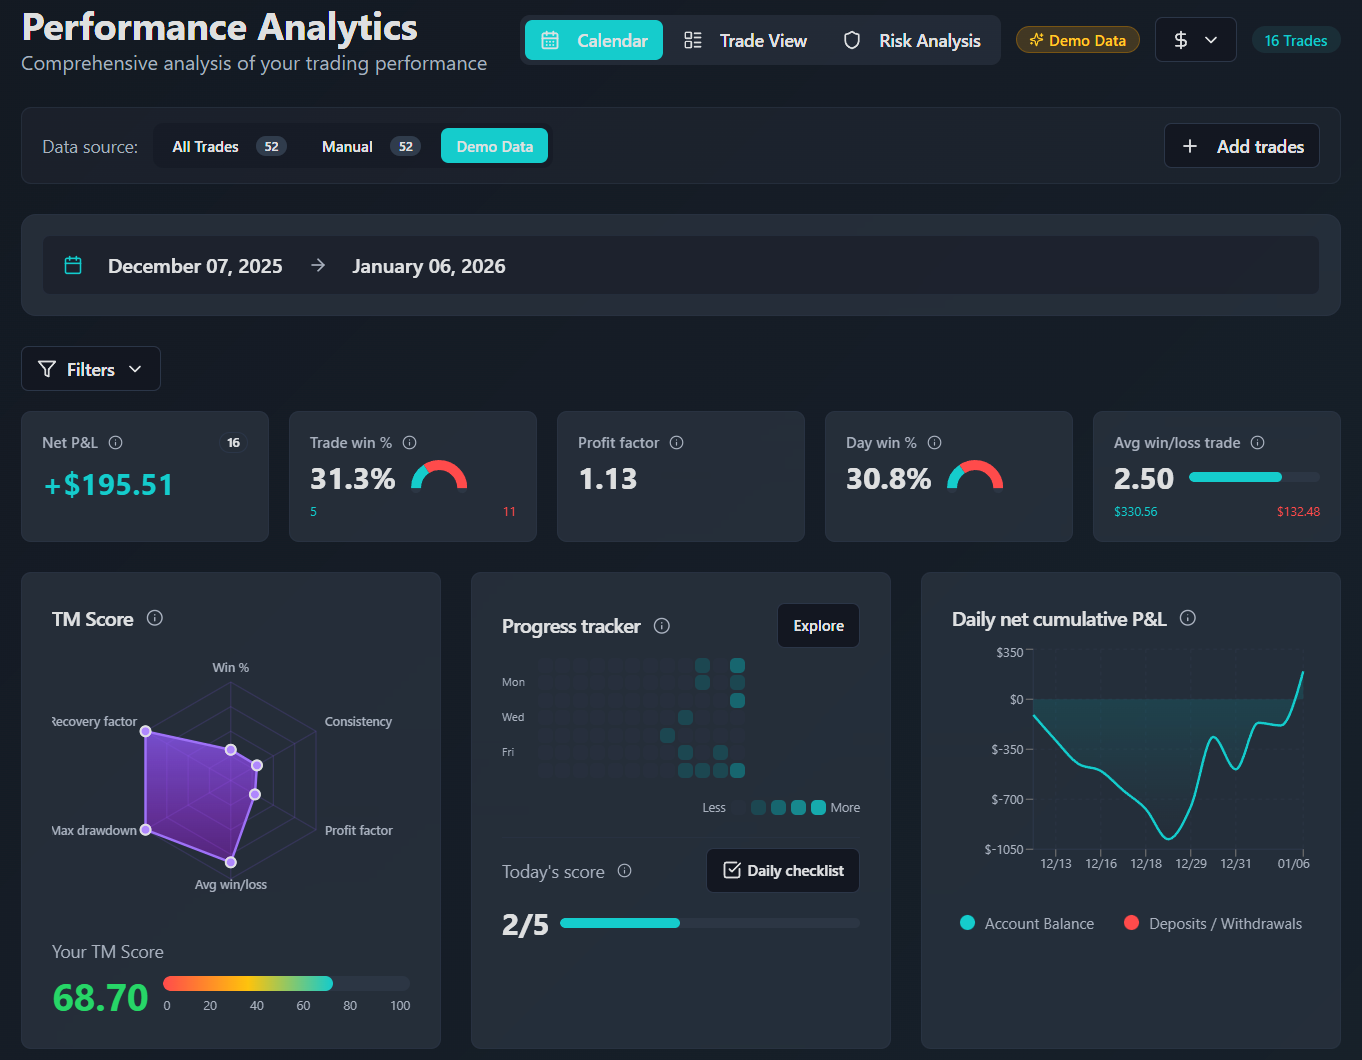
Task: Click the Daily net cumulative P&L info icon
Action: [1188, 618]
